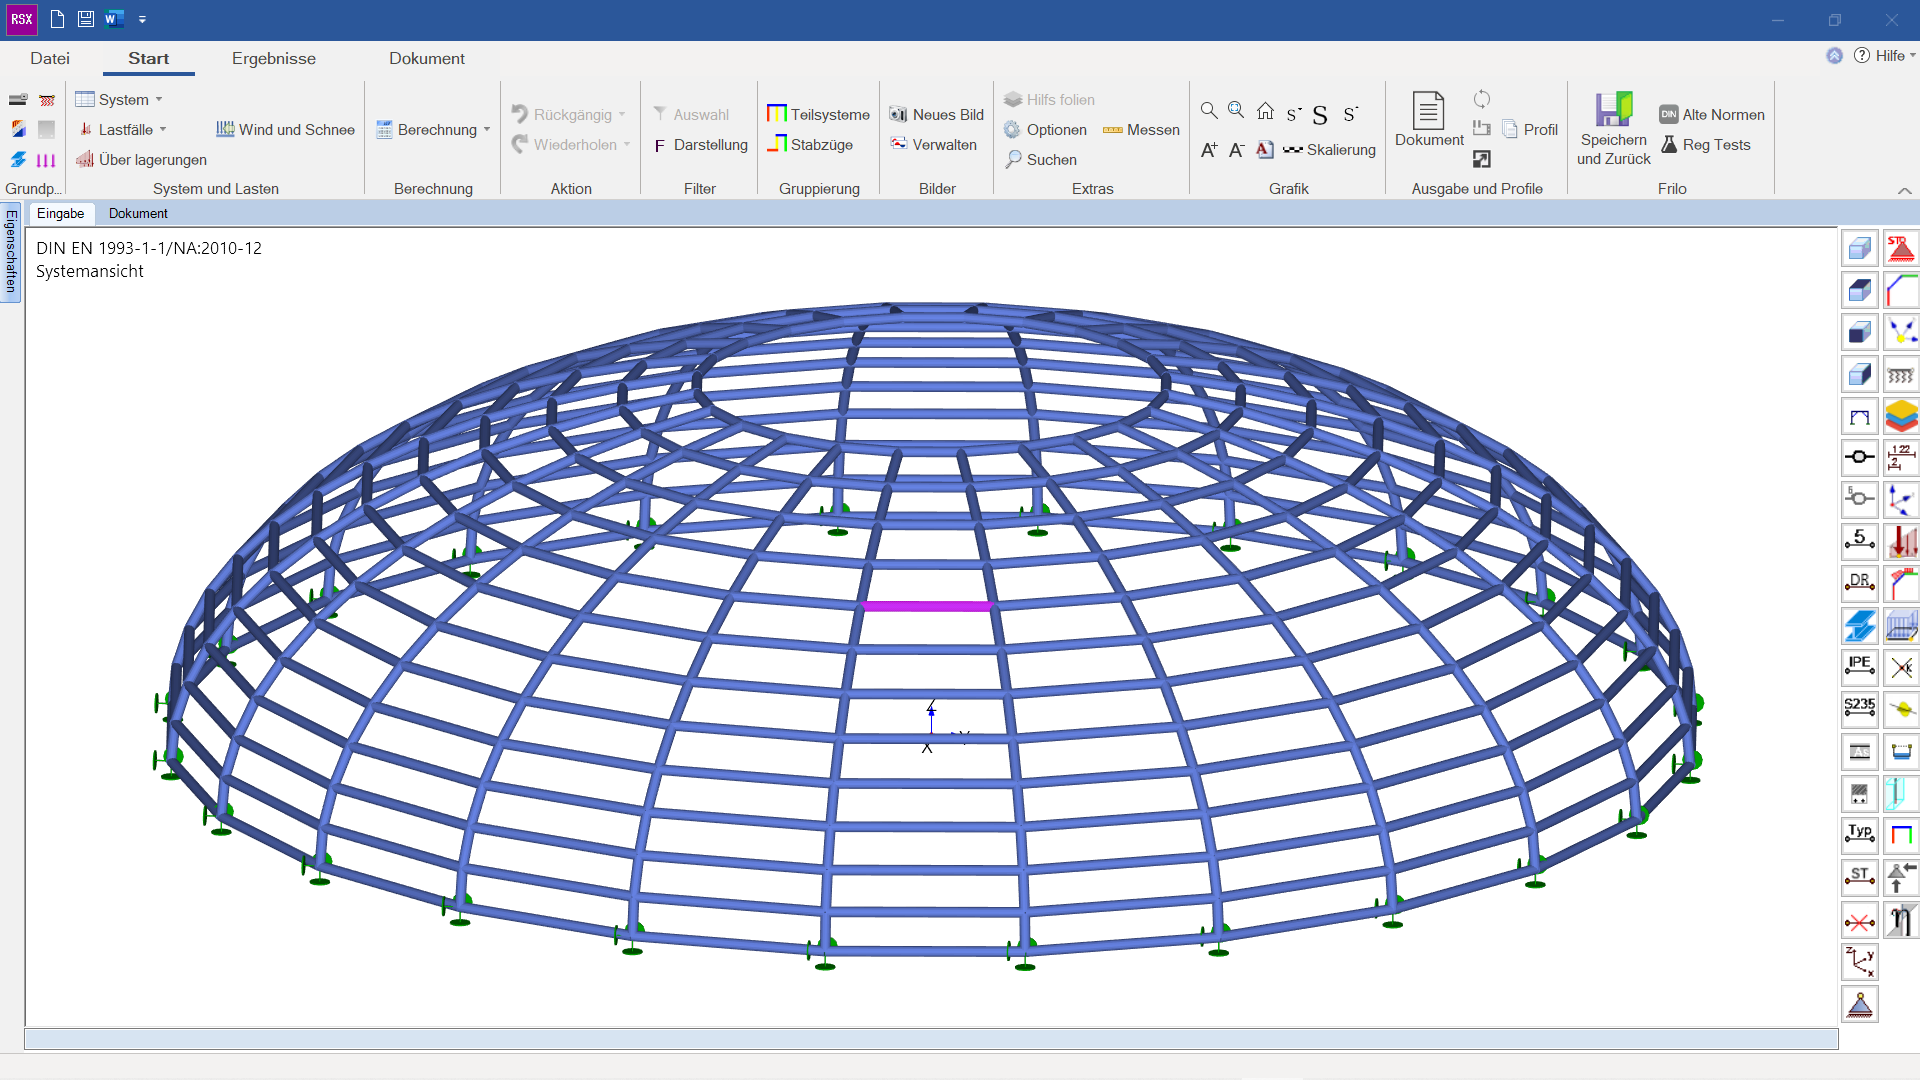1920x1080 pixels.
Task: Select the Eingabe tab
Action: click(61, 213)
